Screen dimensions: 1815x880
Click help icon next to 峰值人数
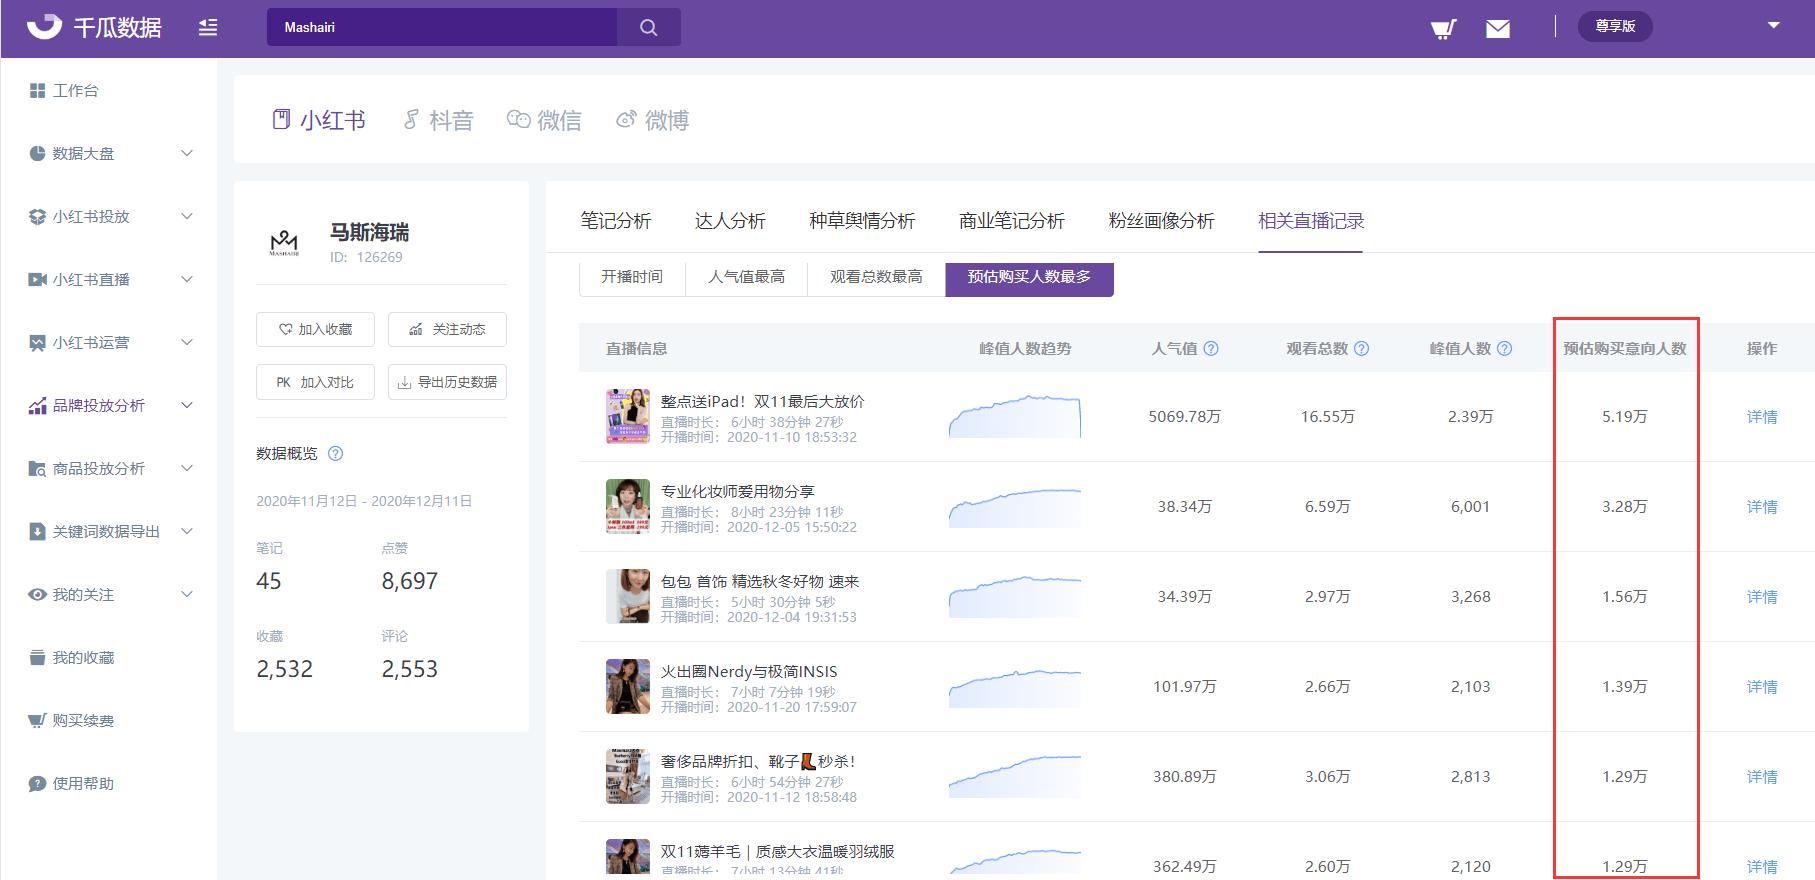1504,349
